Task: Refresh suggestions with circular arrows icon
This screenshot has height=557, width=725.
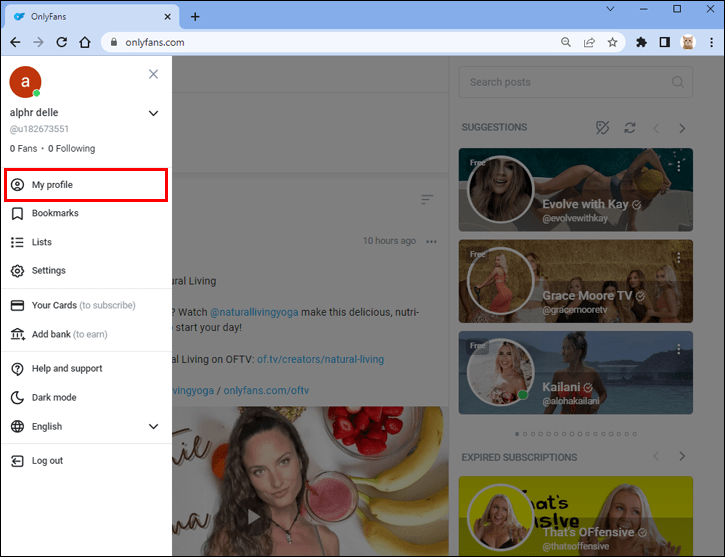Action: coord(630,128)
